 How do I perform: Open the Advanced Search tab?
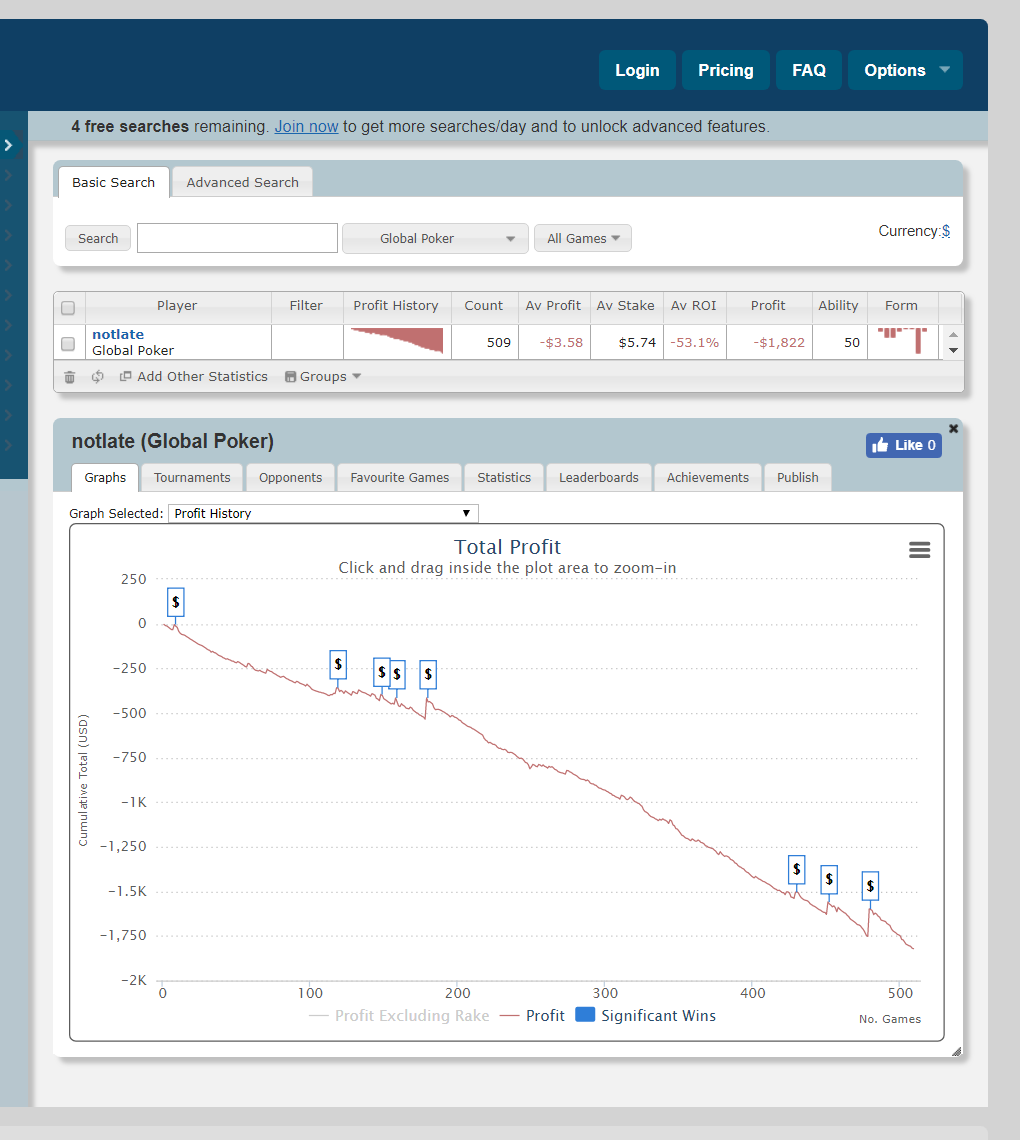pyautogui.click(x=242, y=183)
